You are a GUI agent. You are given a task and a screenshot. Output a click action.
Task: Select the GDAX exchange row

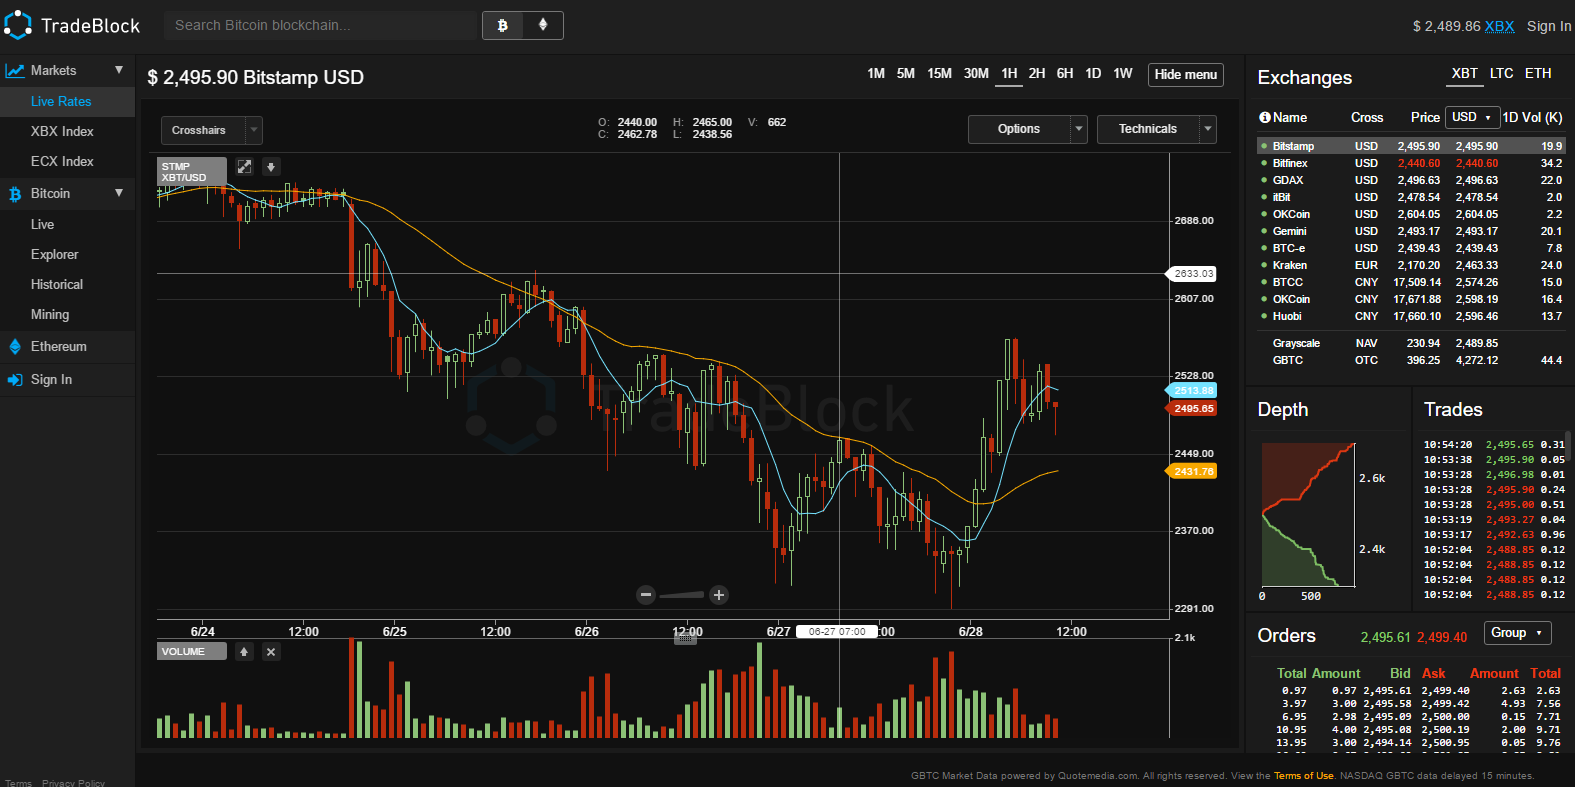click(x=1411, y=180)
